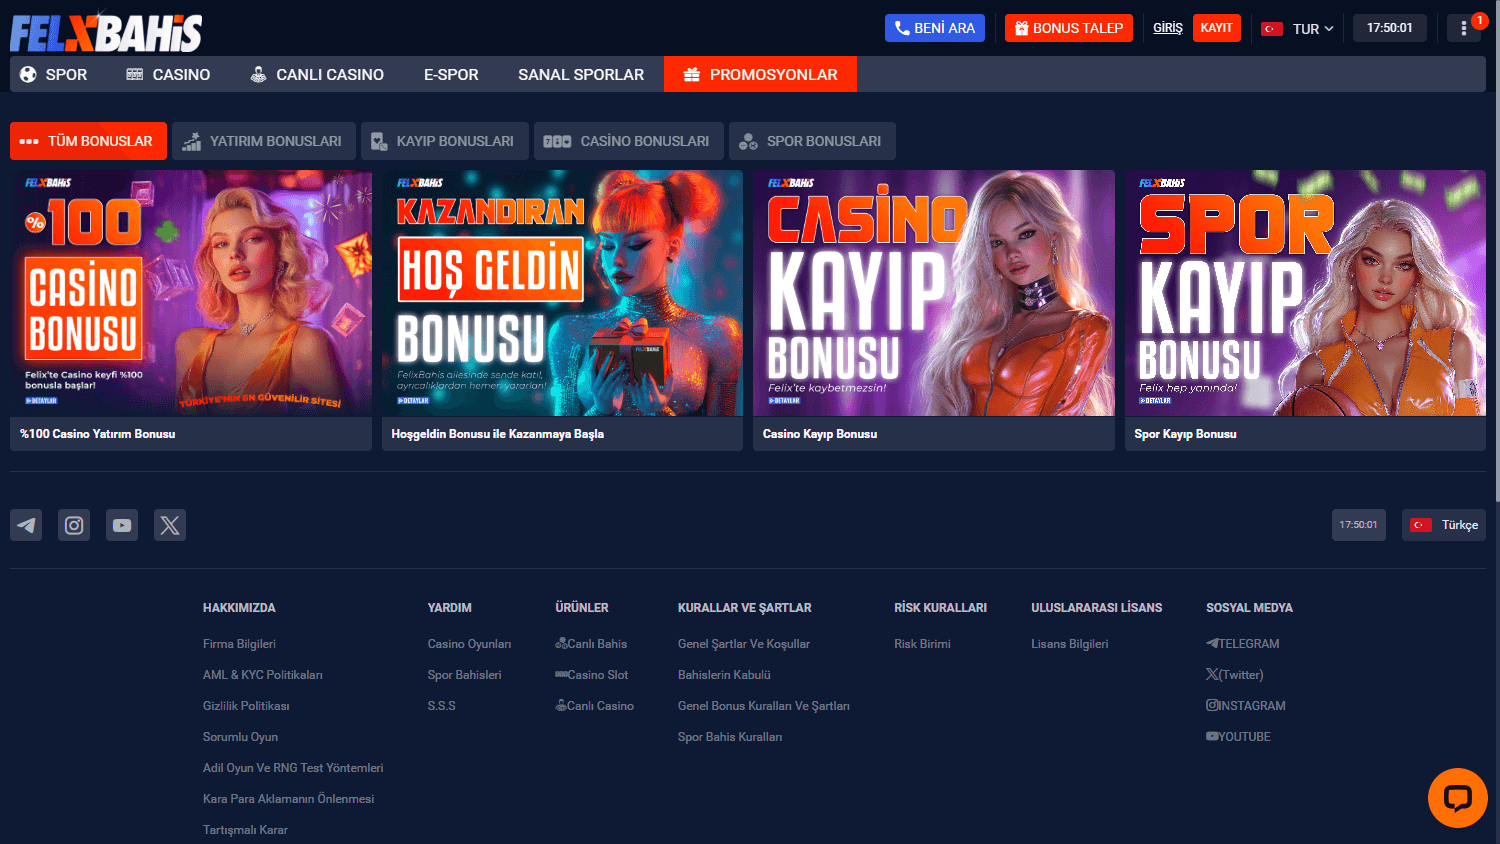Open Kara Para Aklamanın Önlenmesi link
The width and height of the screenshot is (1500, 844).
coord(289,799)
